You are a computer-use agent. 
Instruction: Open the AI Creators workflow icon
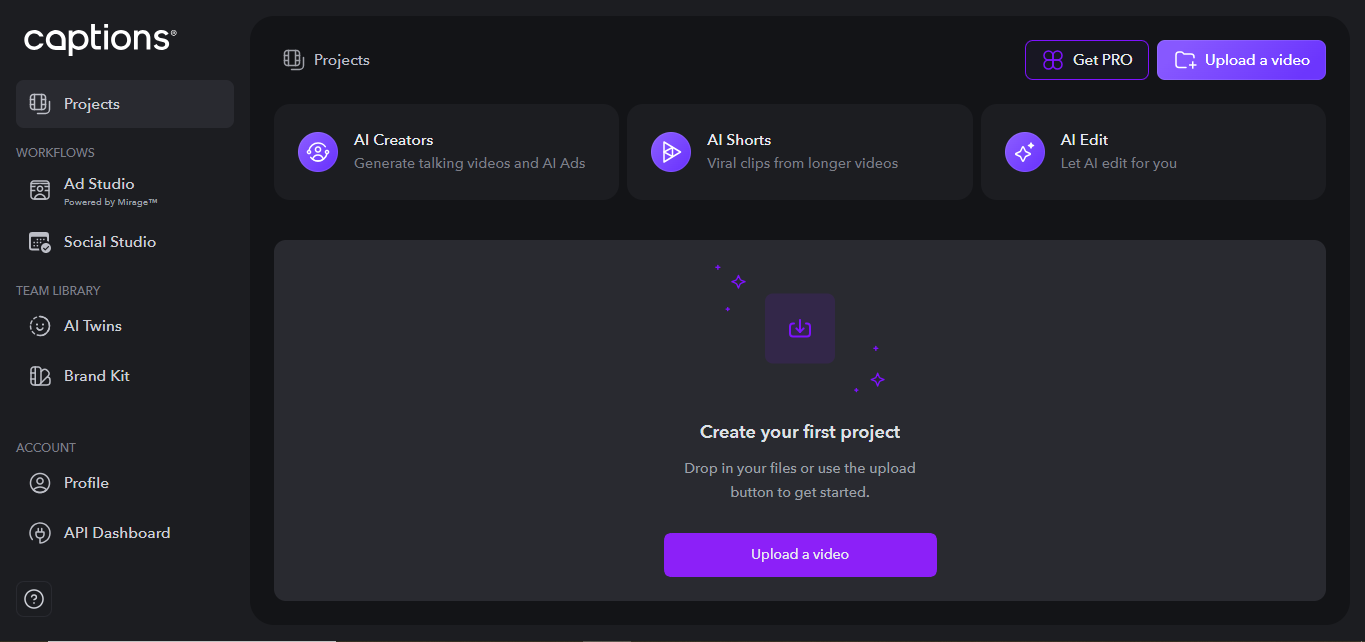tap(317, 151)
